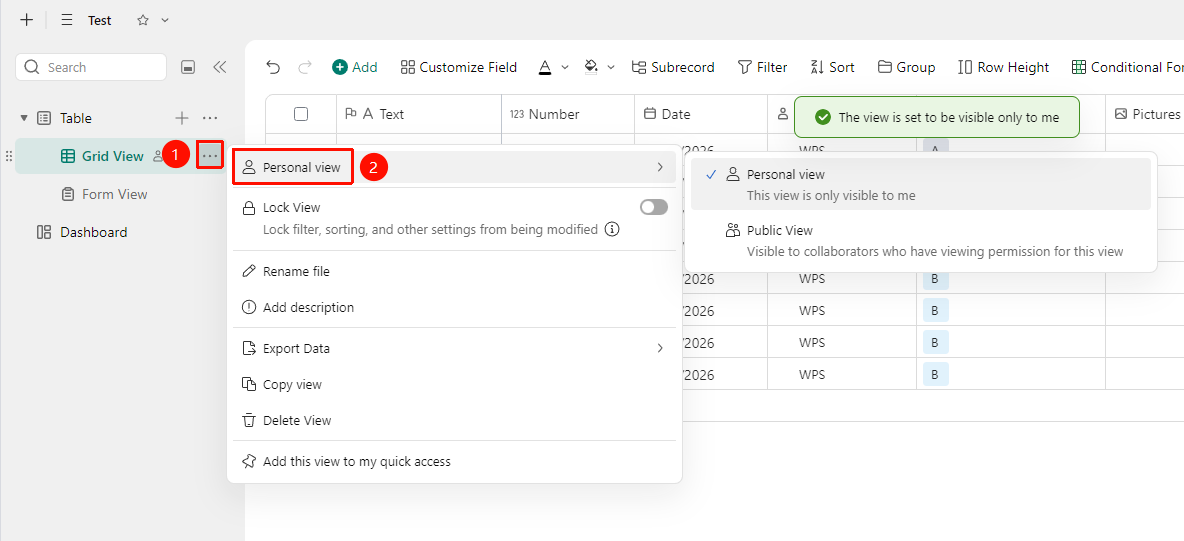The height and width of the screenshot is (541, 1184).
Task: Collapse the Table tree node
Action: click(24, 118)
